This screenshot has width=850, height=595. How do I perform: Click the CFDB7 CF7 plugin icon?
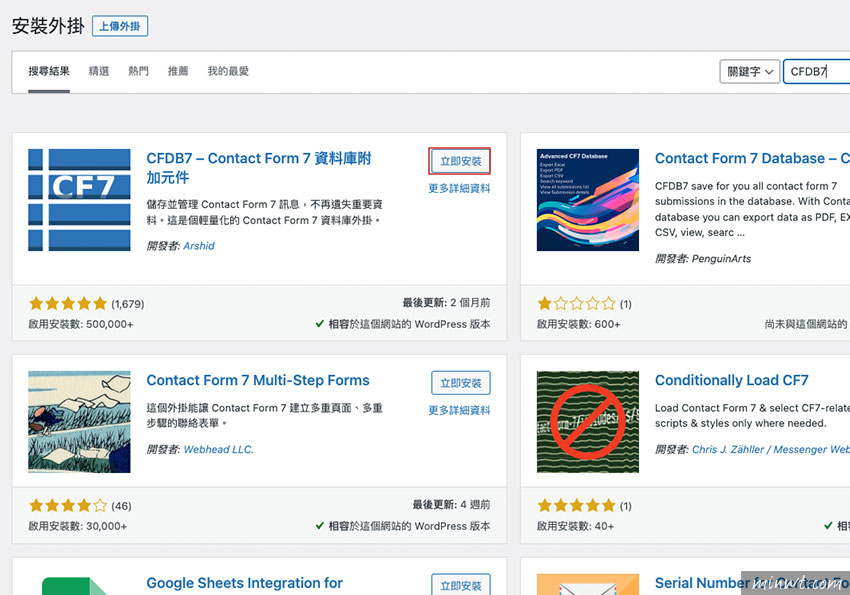(x=79, y=200)
